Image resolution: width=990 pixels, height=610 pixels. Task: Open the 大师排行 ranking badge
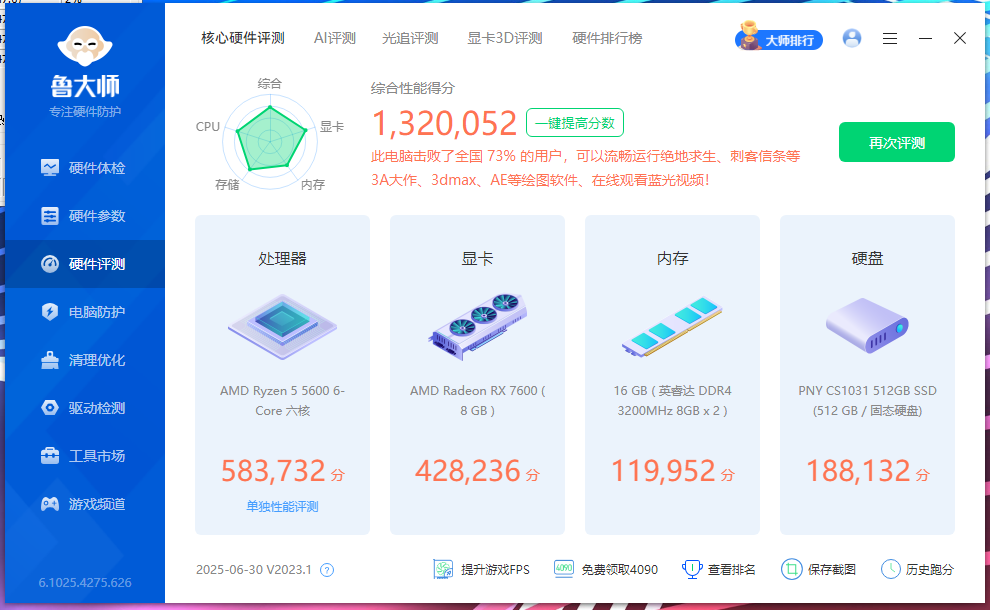778,38
